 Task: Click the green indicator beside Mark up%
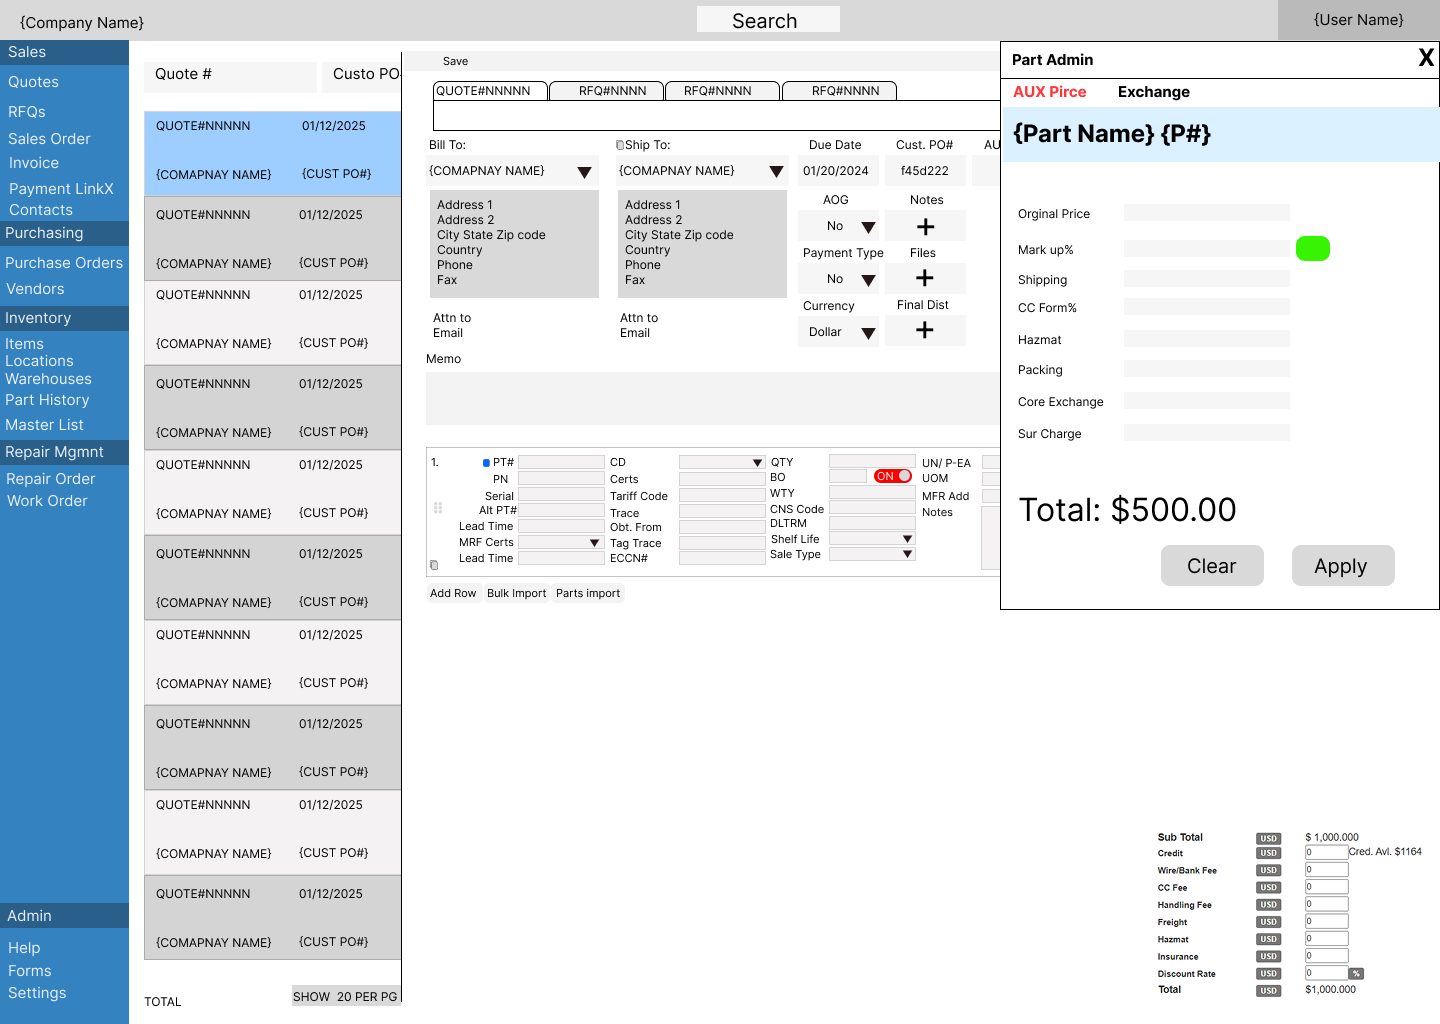1313,249
